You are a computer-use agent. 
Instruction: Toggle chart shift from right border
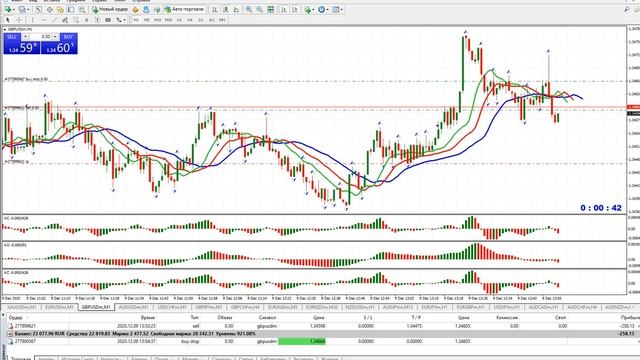295,9
